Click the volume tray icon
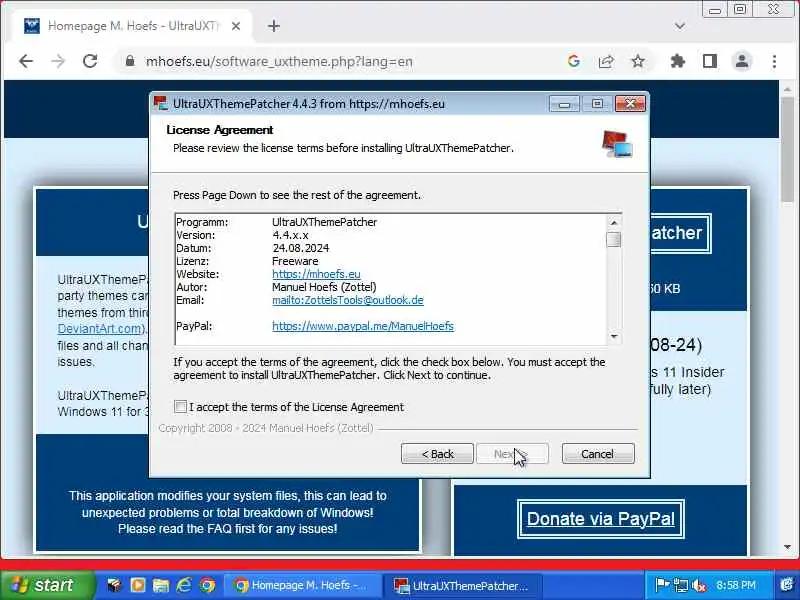This screenshot has width=800, height=600. tap(698, 585)
